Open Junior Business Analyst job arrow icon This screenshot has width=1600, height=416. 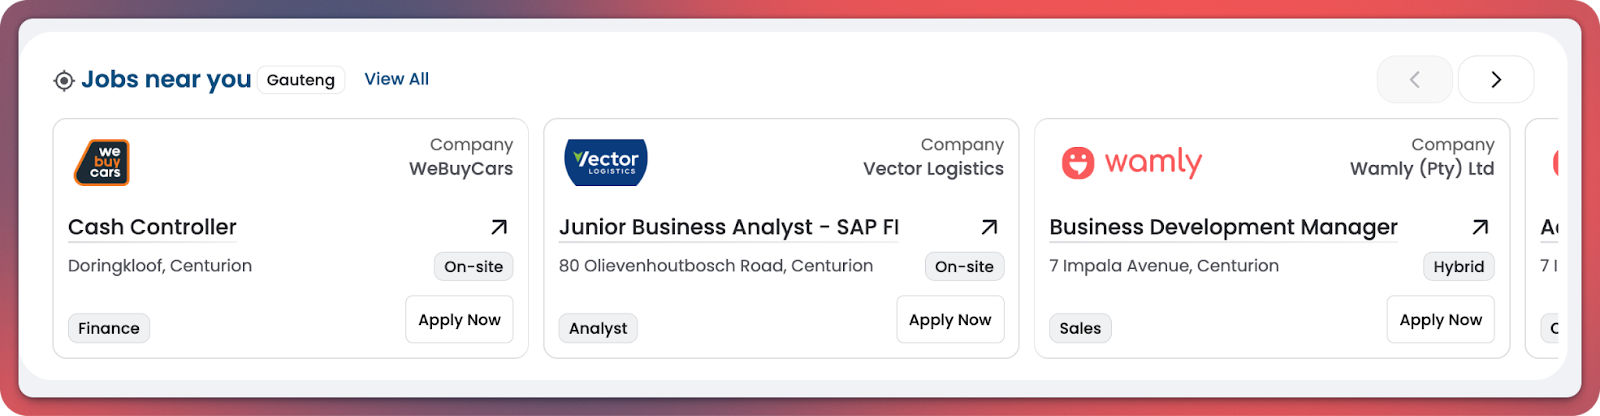pos(989,228)
